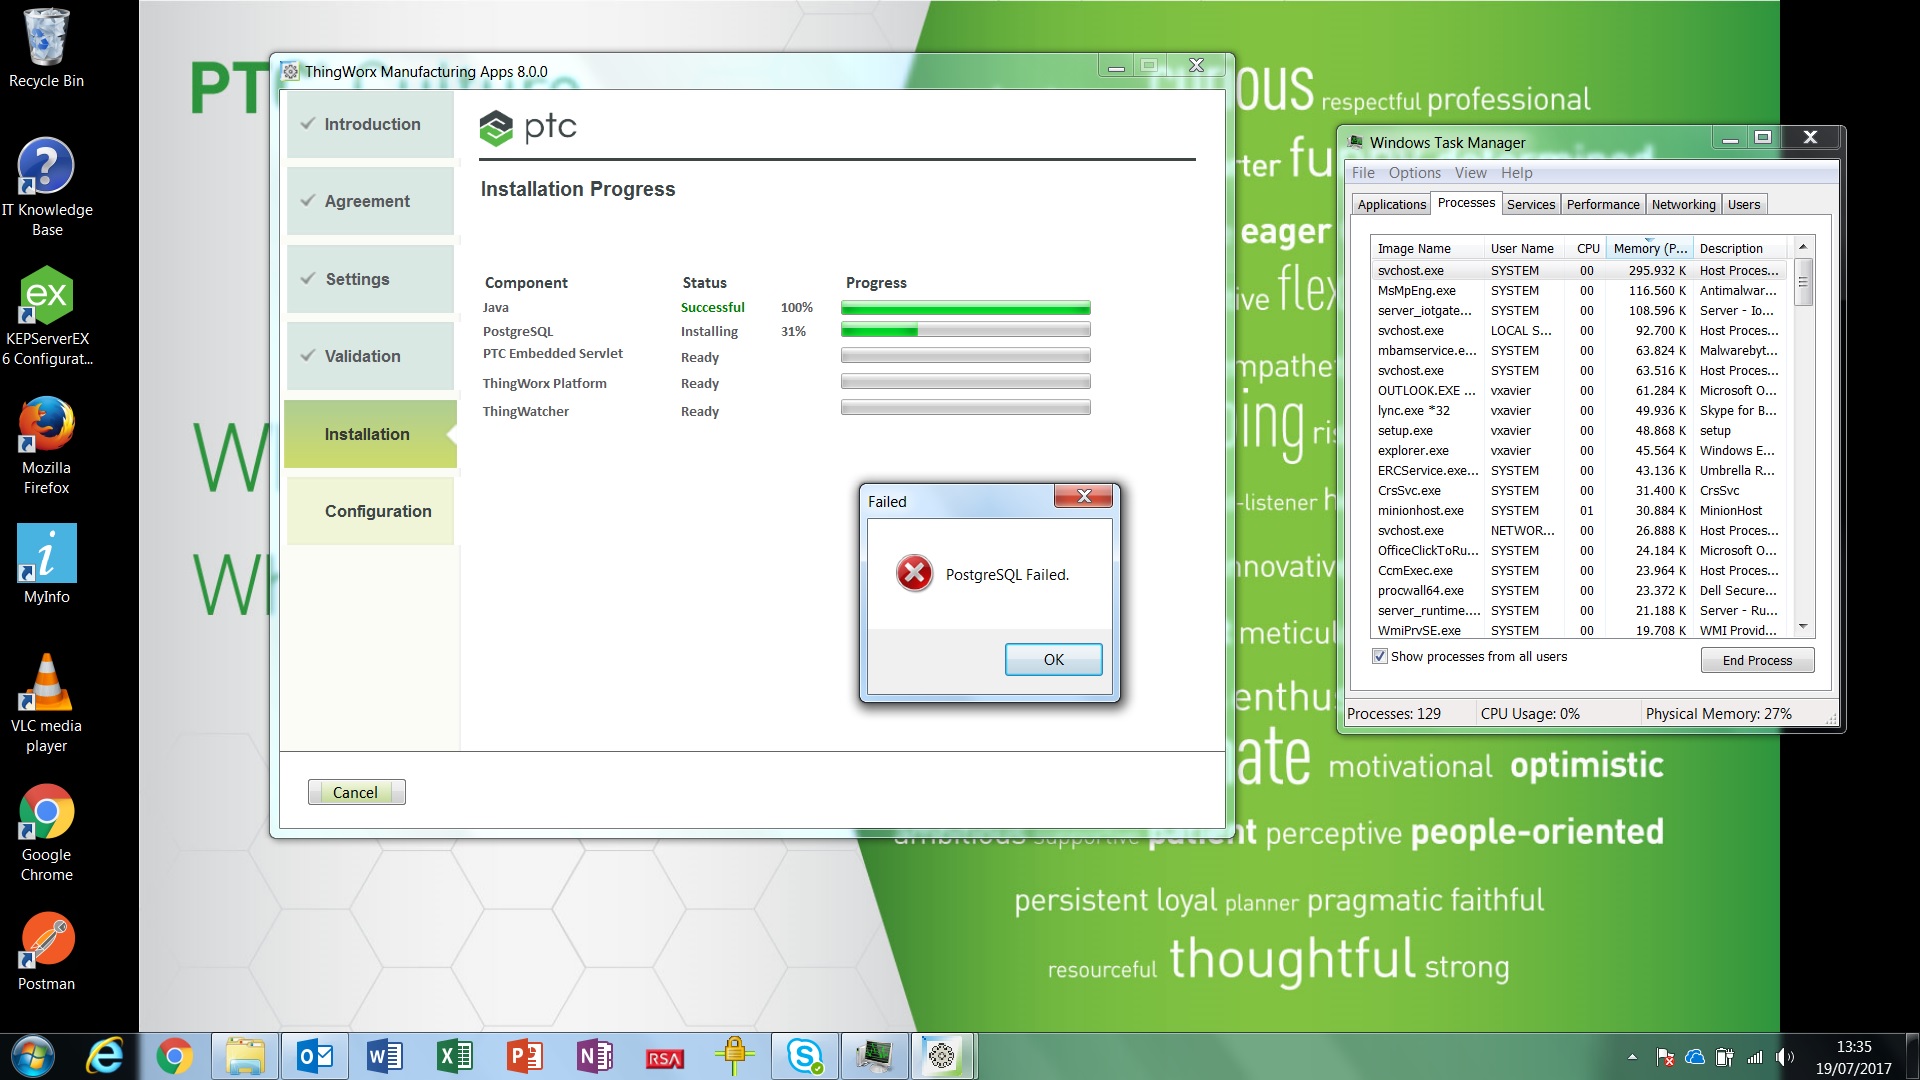The height and width of the screenshot is (1080, 1920).
Task: Cancel the ThingWorx installation
Action: click(x=356, y=792)
